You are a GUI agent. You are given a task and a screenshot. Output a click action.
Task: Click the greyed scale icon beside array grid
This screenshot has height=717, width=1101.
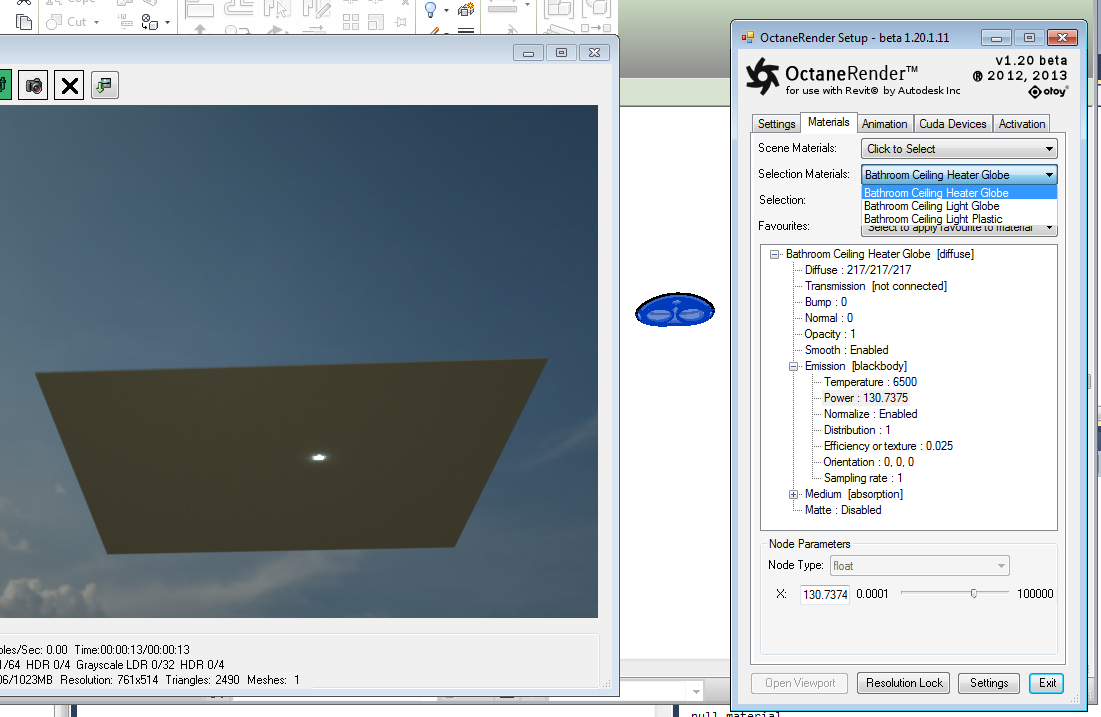376,22
